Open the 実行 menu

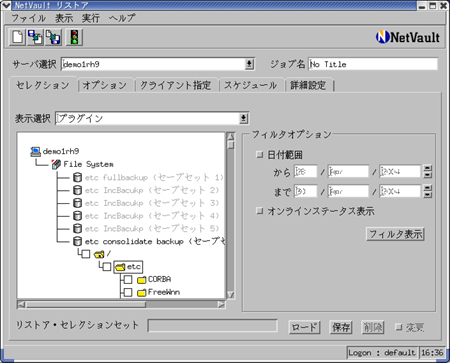91,18
